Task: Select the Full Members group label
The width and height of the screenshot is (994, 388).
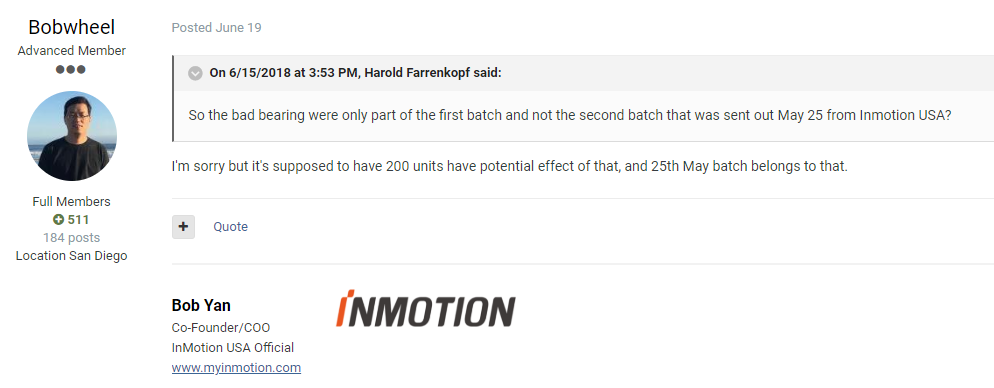Action: [x=72, y=202]
